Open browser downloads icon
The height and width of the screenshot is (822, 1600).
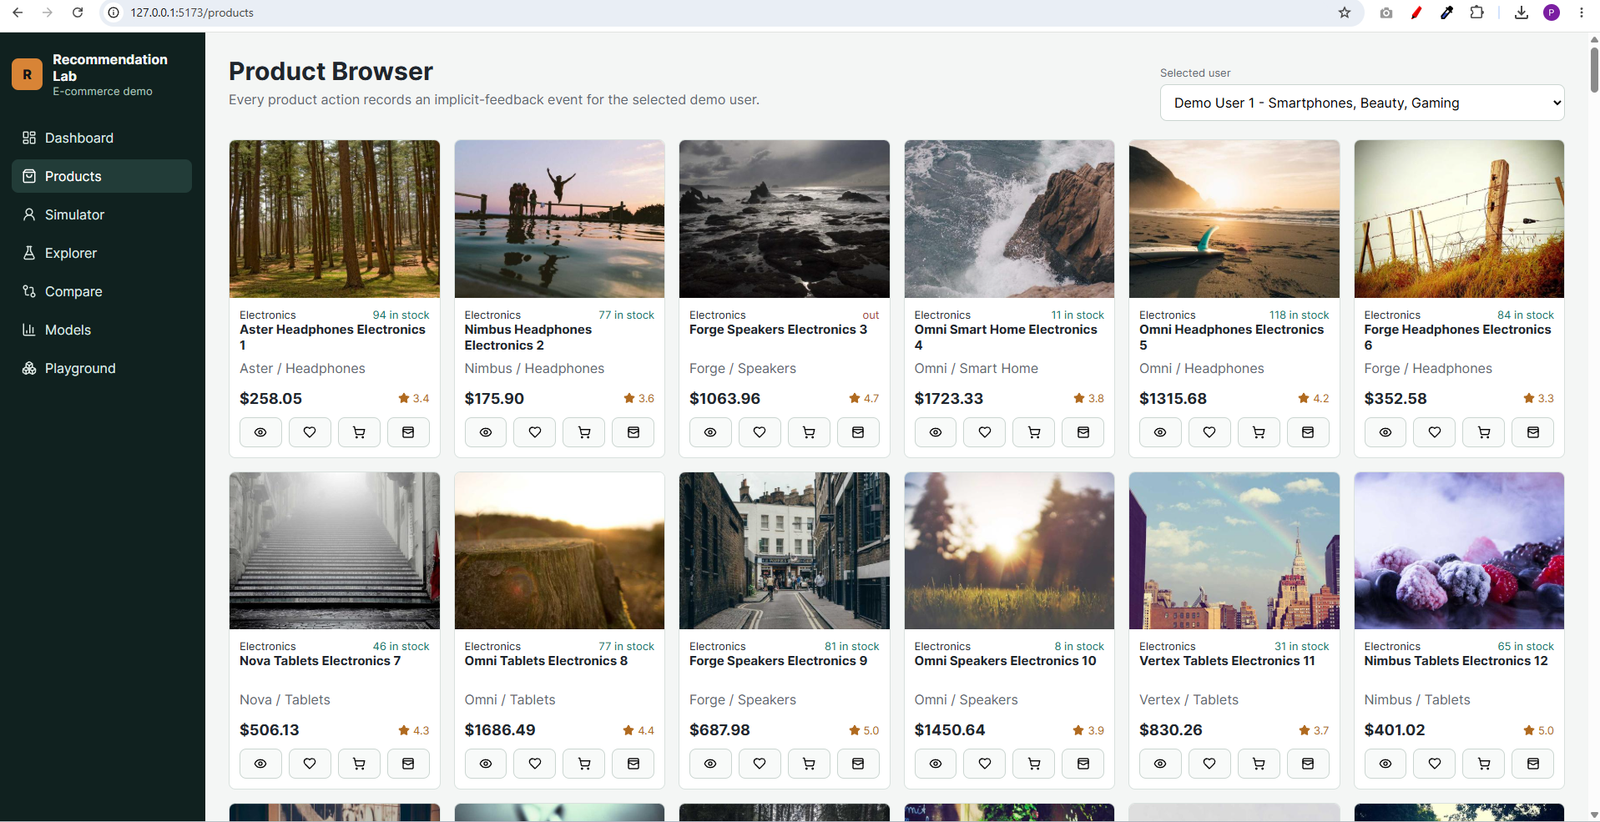[1521, 13]
